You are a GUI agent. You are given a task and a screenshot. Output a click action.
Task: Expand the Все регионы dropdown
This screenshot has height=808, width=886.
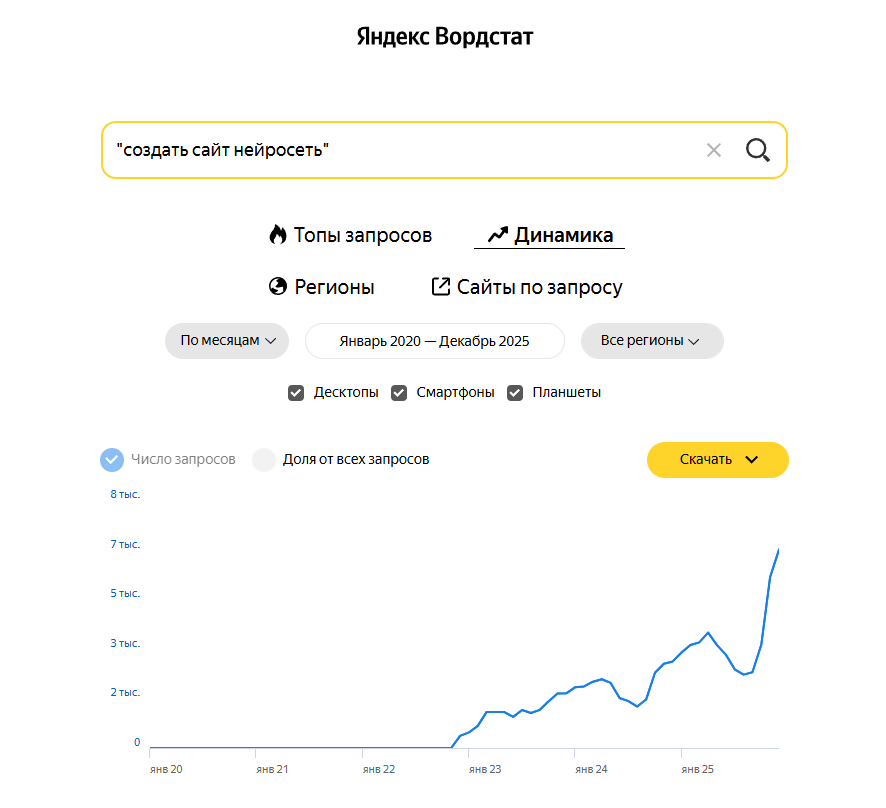[x=652, y=341]
